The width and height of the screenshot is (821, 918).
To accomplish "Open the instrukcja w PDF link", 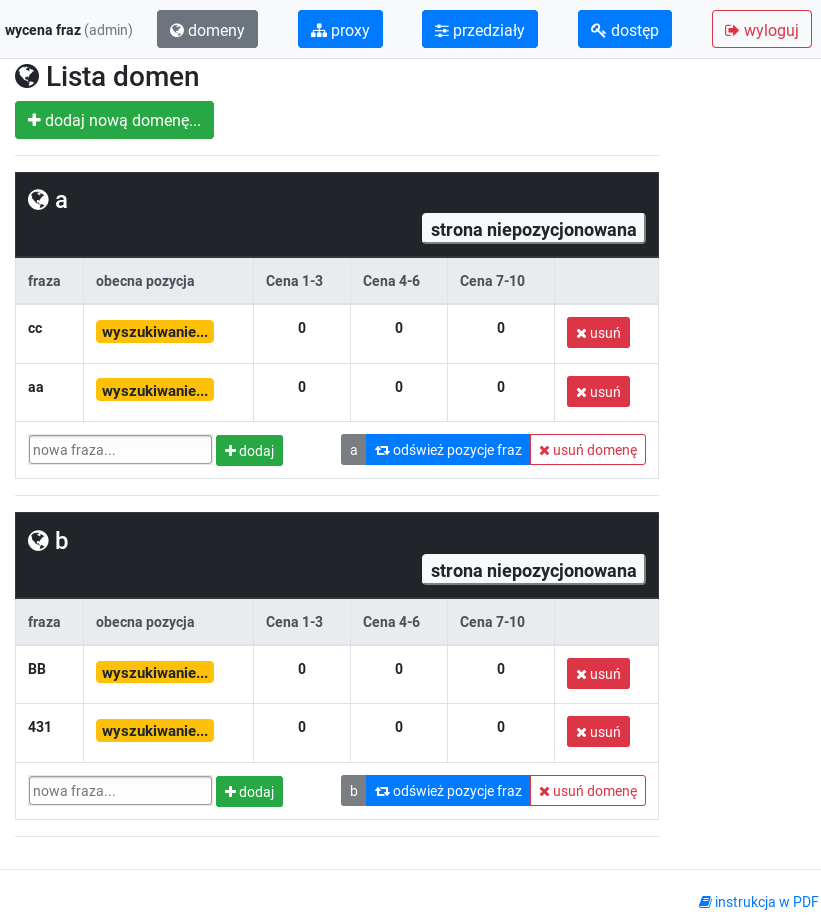I will (758, 902).
